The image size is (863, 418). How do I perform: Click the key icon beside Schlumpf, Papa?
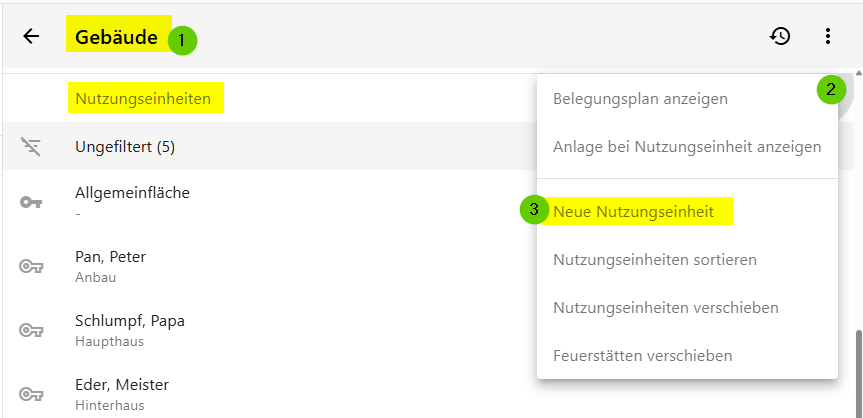point(31,330)
